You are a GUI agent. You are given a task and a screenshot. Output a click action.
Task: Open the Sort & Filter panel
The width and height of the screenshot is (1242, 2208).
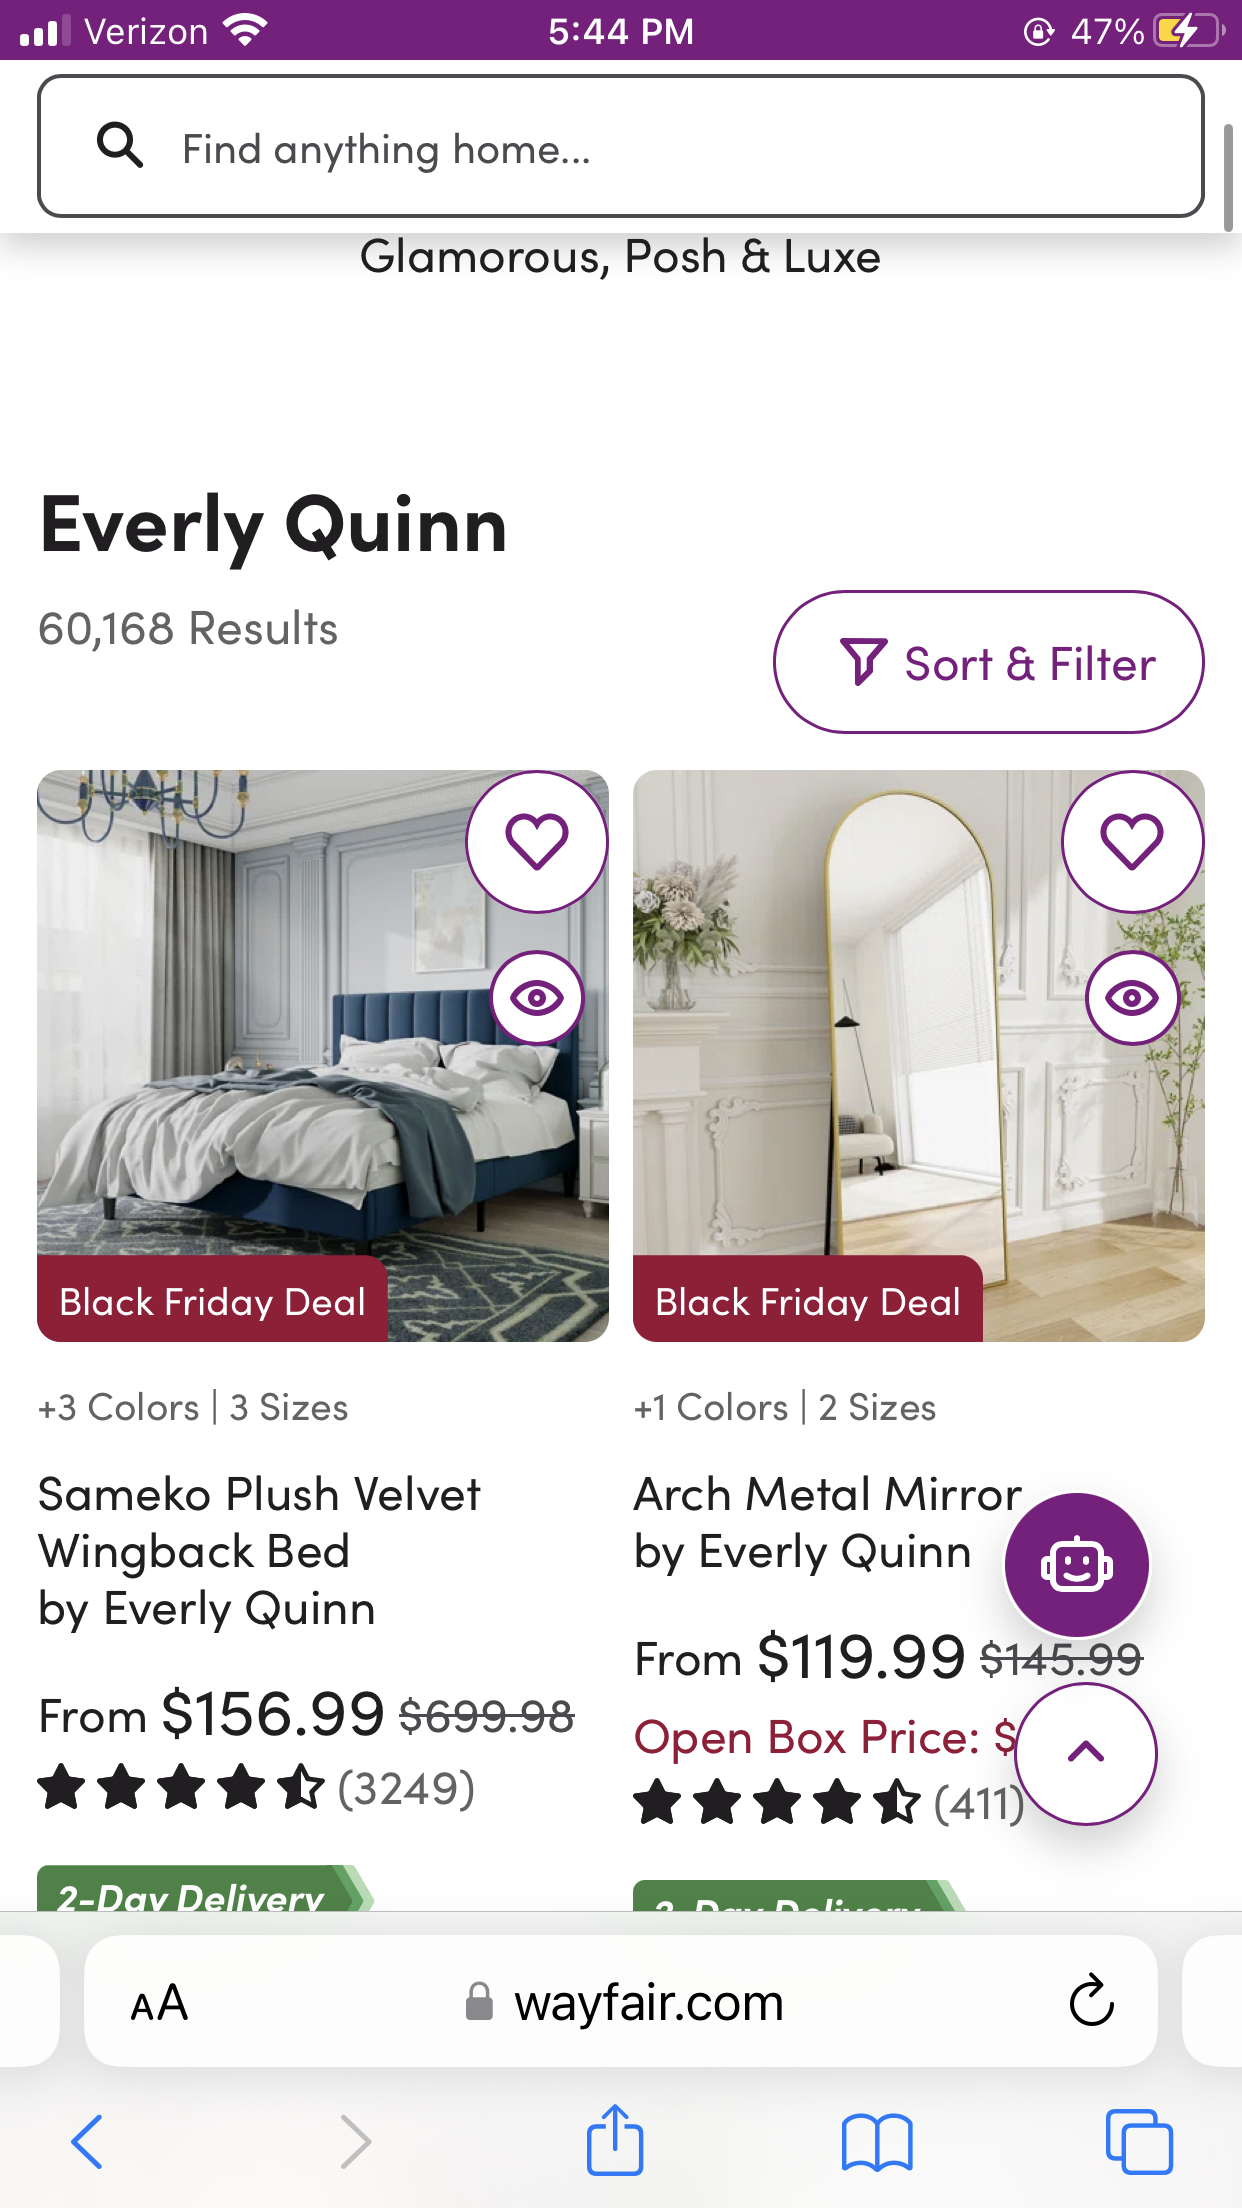tap(988, 661)
